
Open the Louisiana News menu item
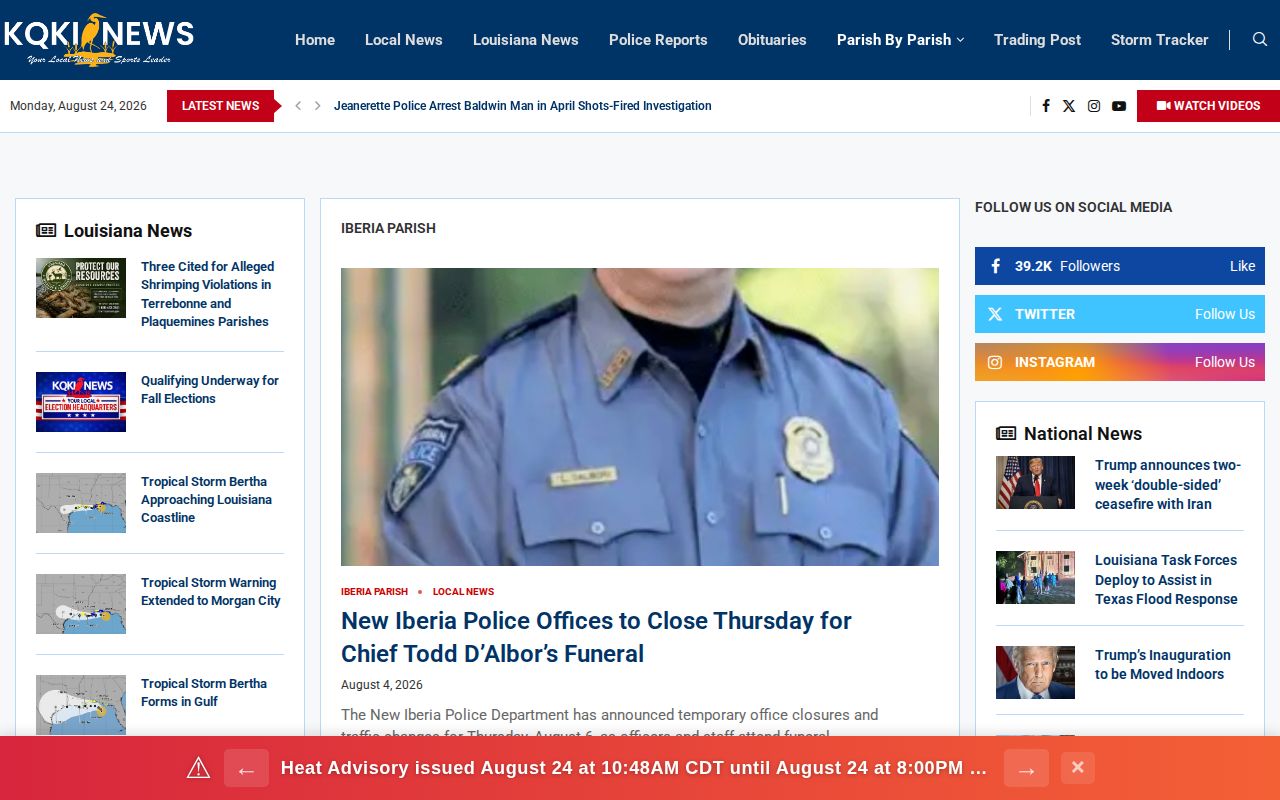click(526, 40)
